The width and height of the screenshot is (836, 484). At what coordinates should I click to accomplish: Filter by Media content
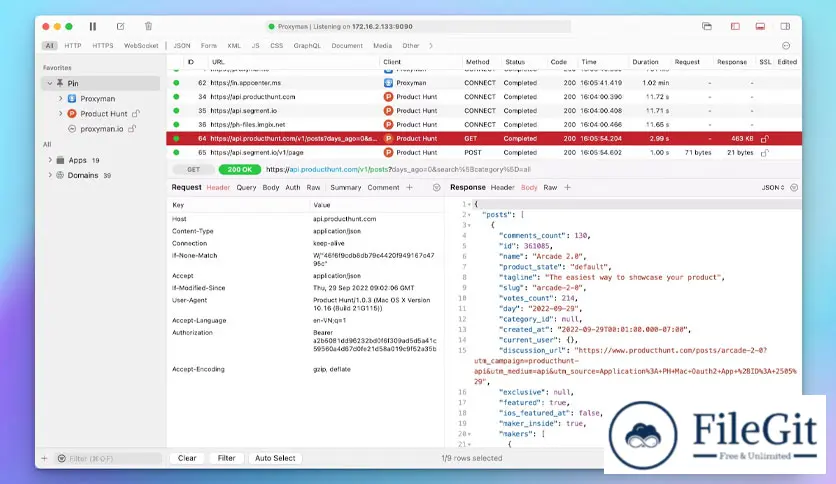[382, 46]
